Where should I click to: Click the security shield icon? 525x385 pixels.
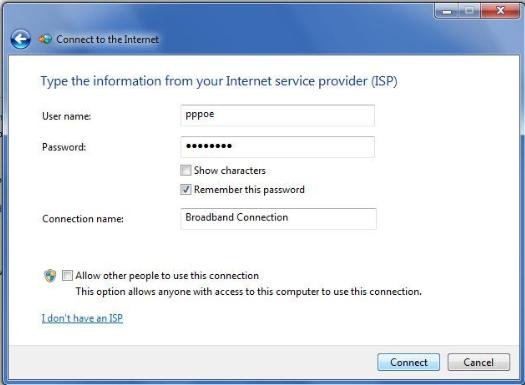tap(50, 276)
